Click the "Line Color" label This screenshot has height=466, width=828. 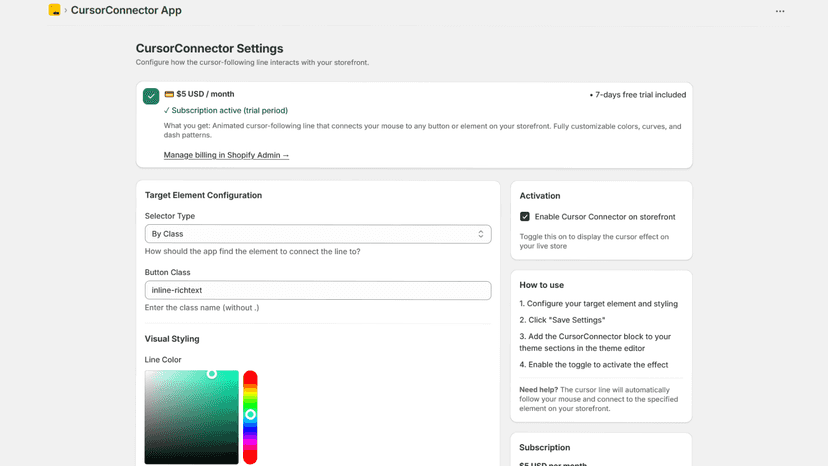pyautogui.click(x=163, y=360)
